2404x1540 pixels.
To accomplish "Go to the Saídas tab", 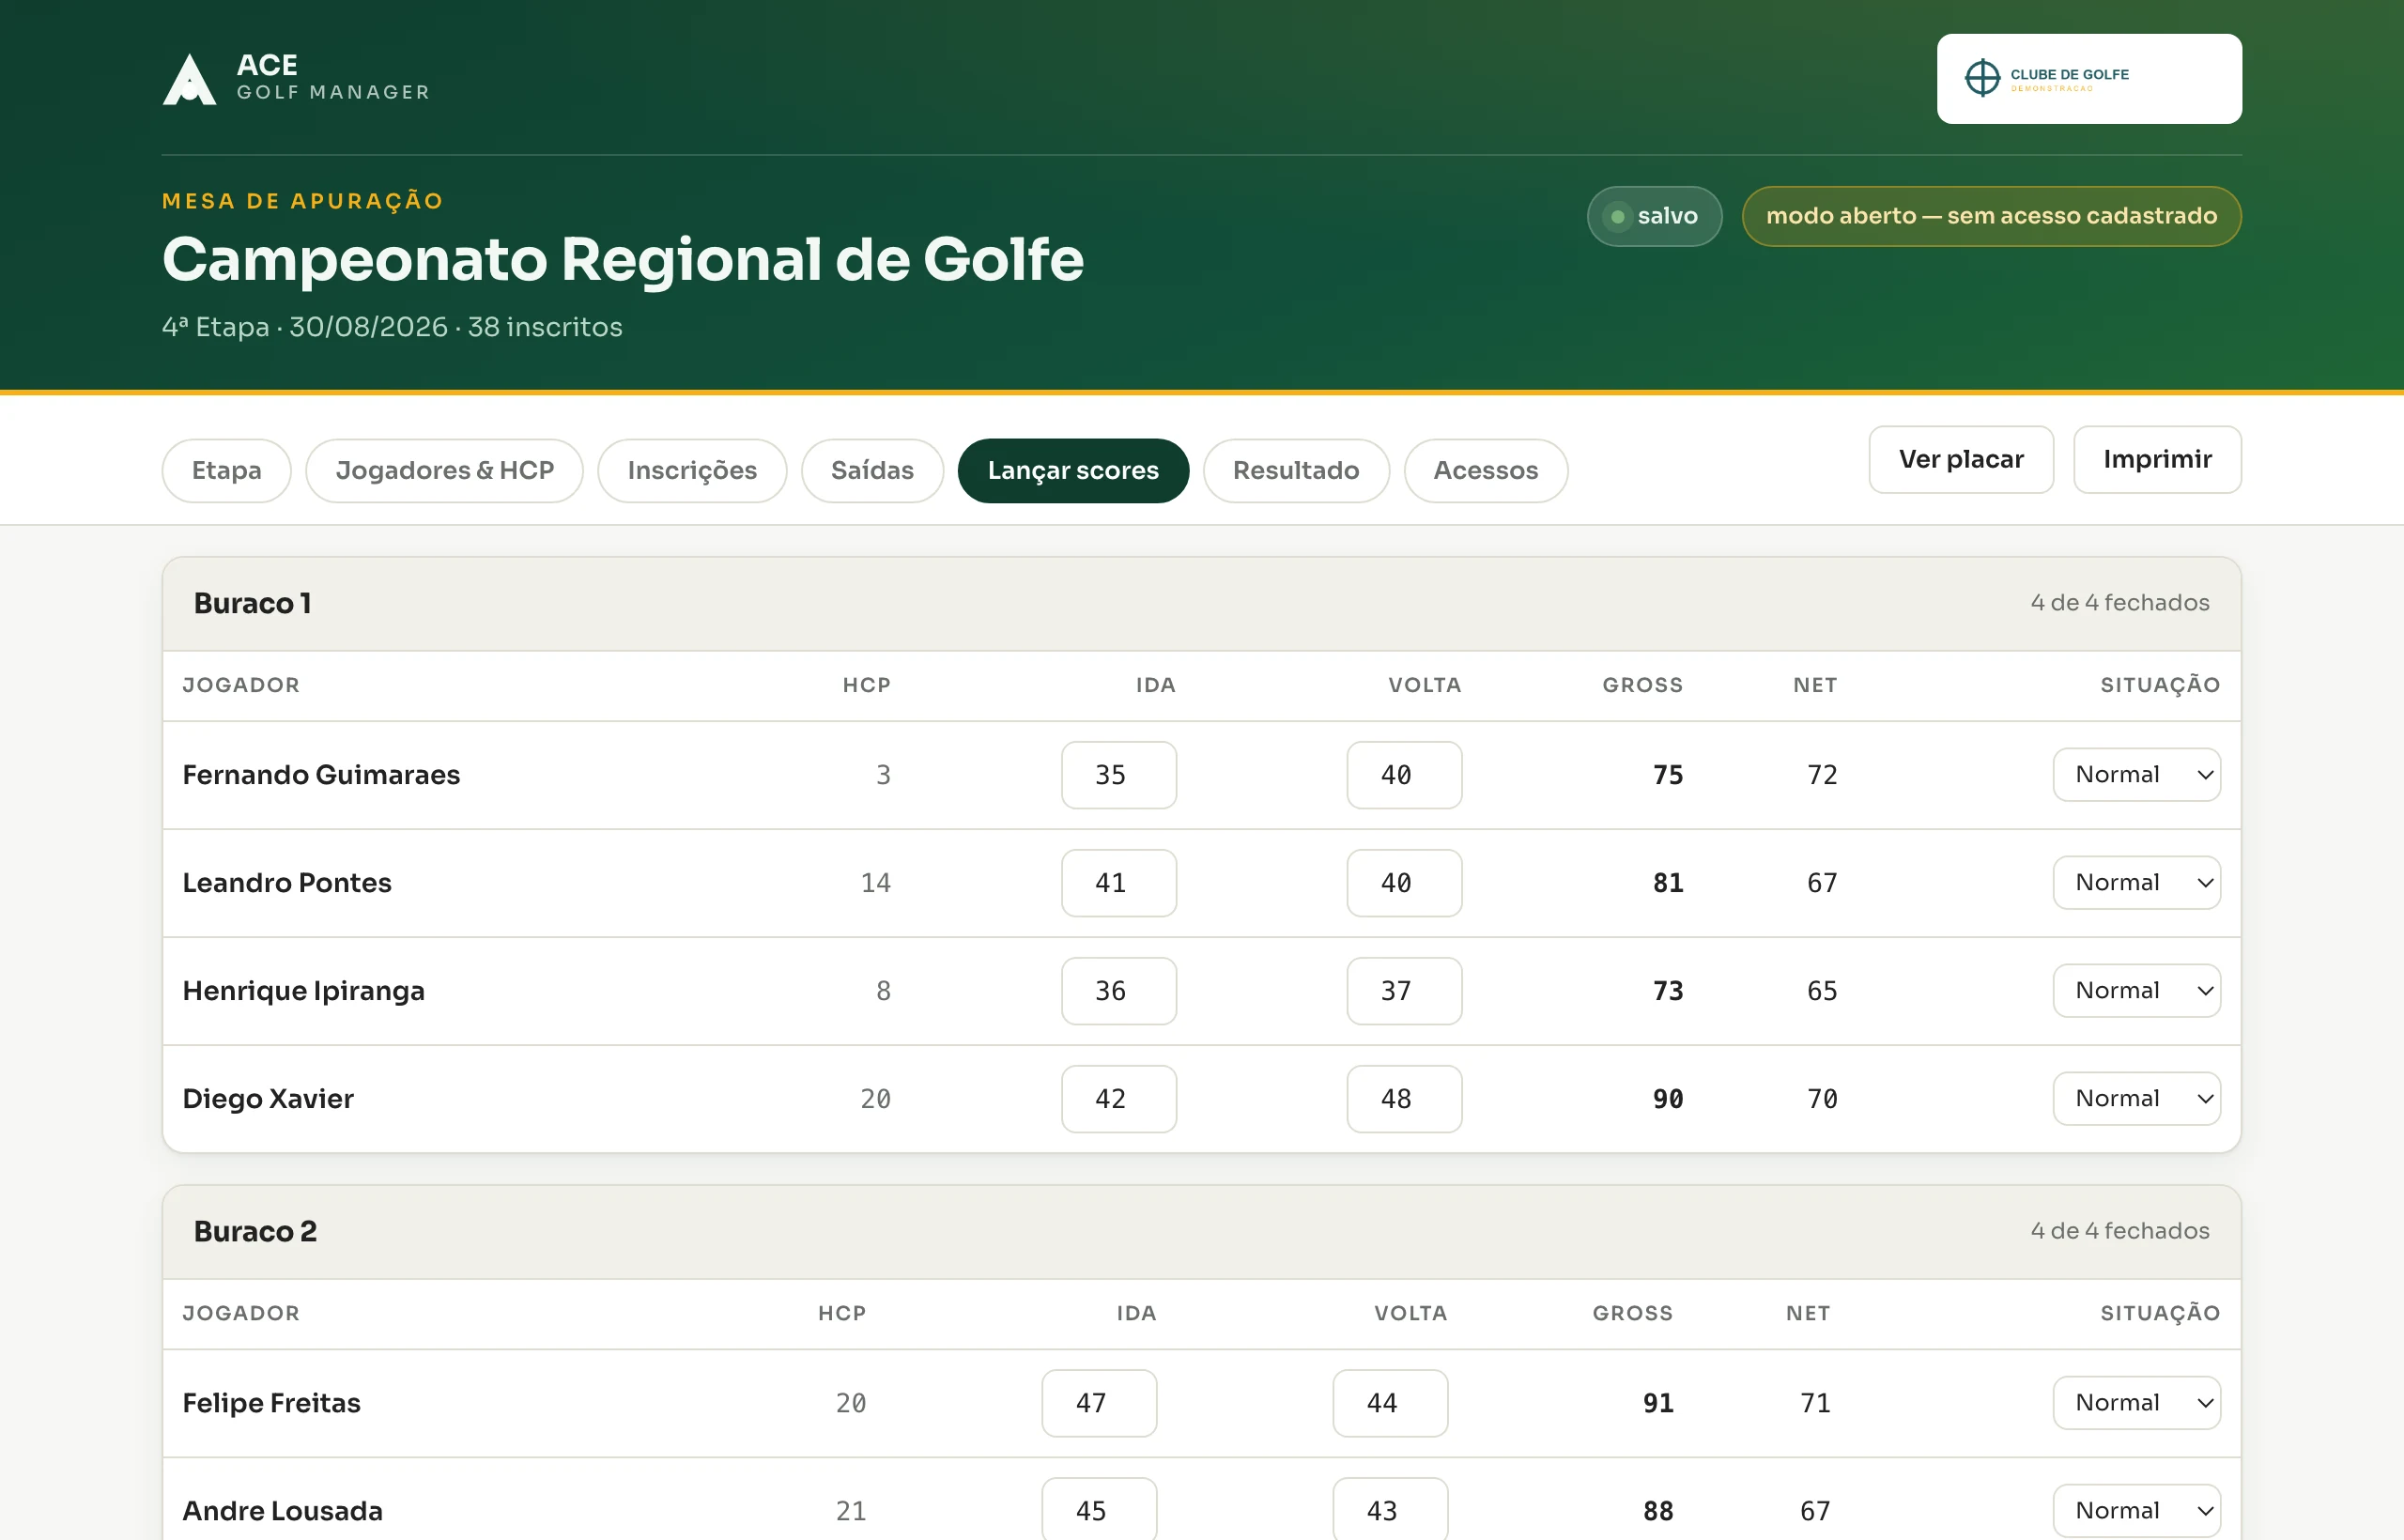I will tap(872, 471).
